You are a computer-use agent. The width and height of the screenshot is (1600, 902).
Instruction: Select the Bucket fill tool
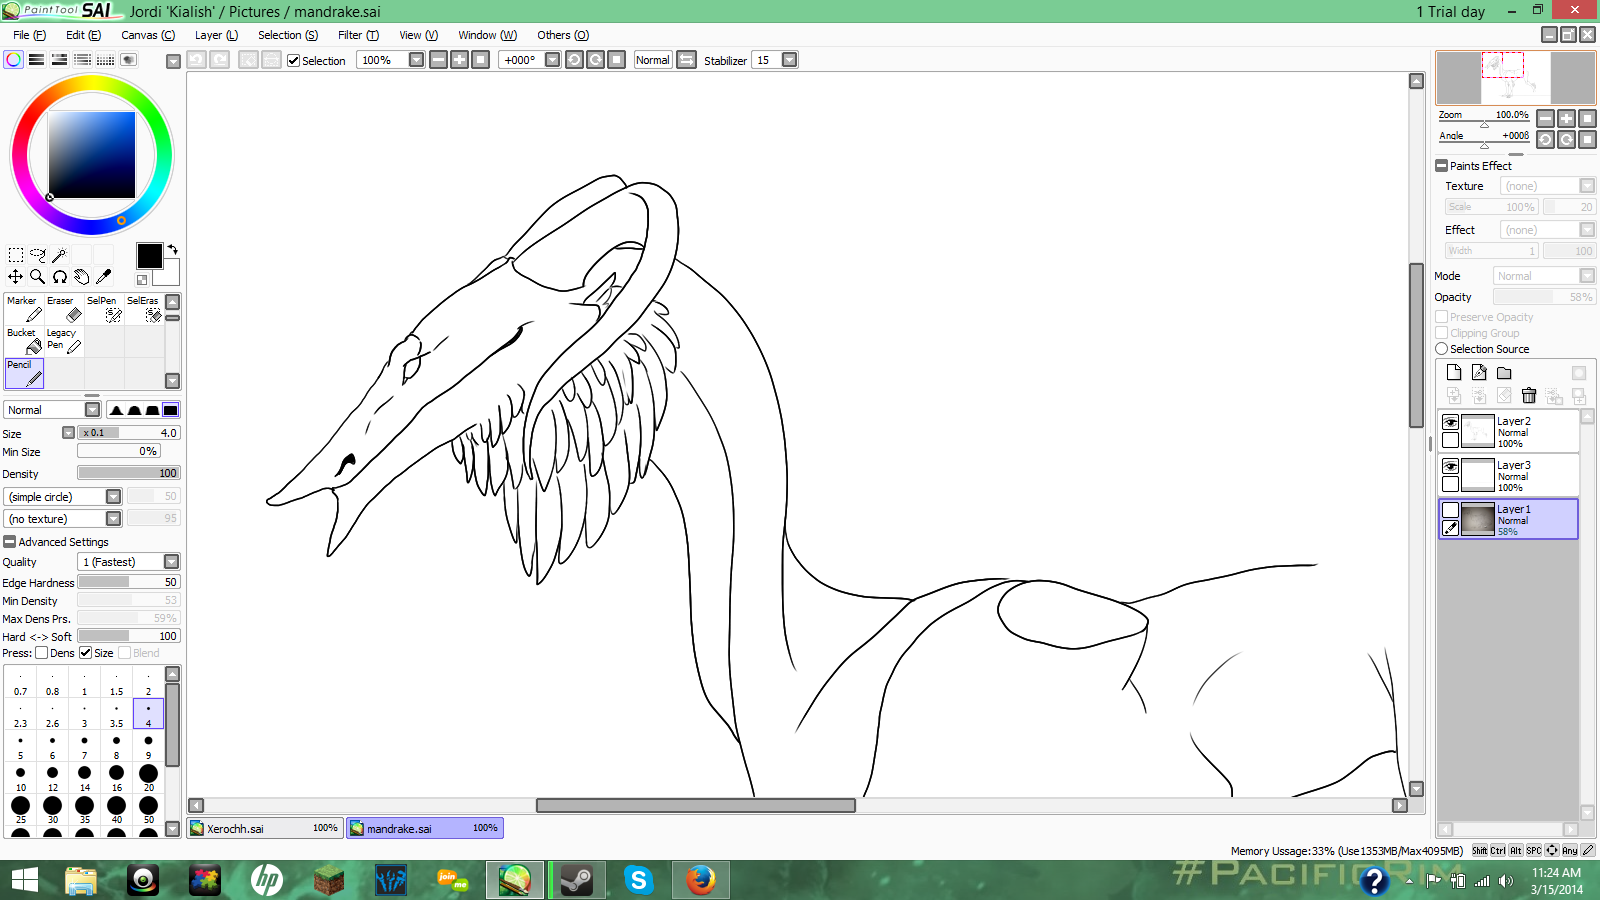[x=24, y=341]
